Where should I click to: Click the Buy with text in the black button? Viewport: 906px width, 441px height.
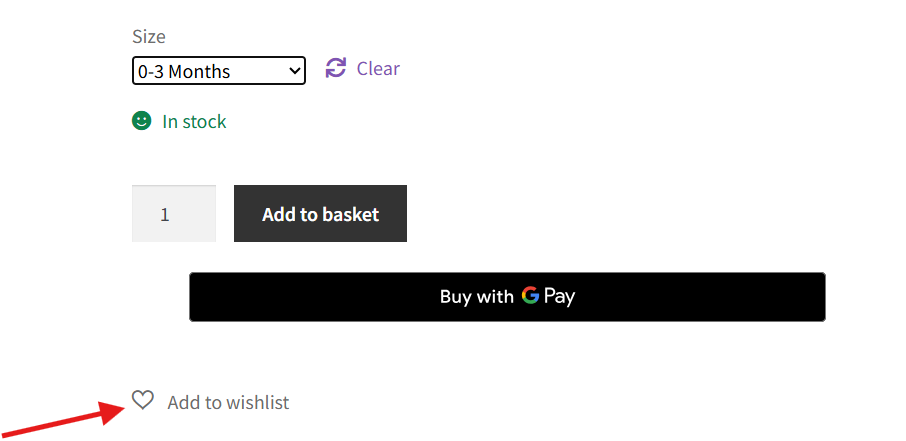(476, 297)
